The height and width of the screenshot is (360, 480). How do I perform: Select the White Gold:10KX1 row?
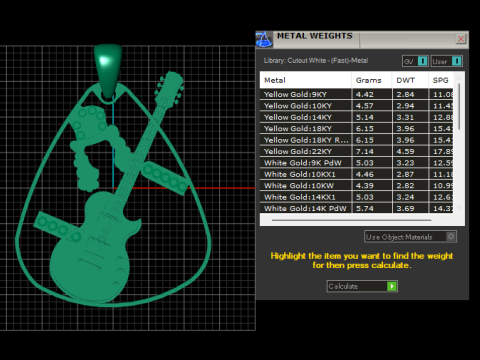coord(356,174)
